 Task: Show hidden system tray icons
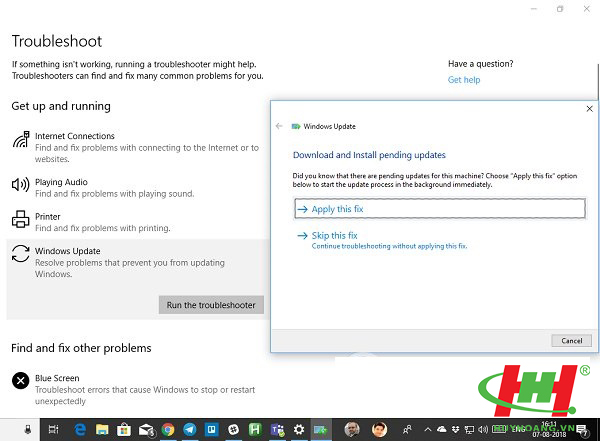tap(428, 430)
